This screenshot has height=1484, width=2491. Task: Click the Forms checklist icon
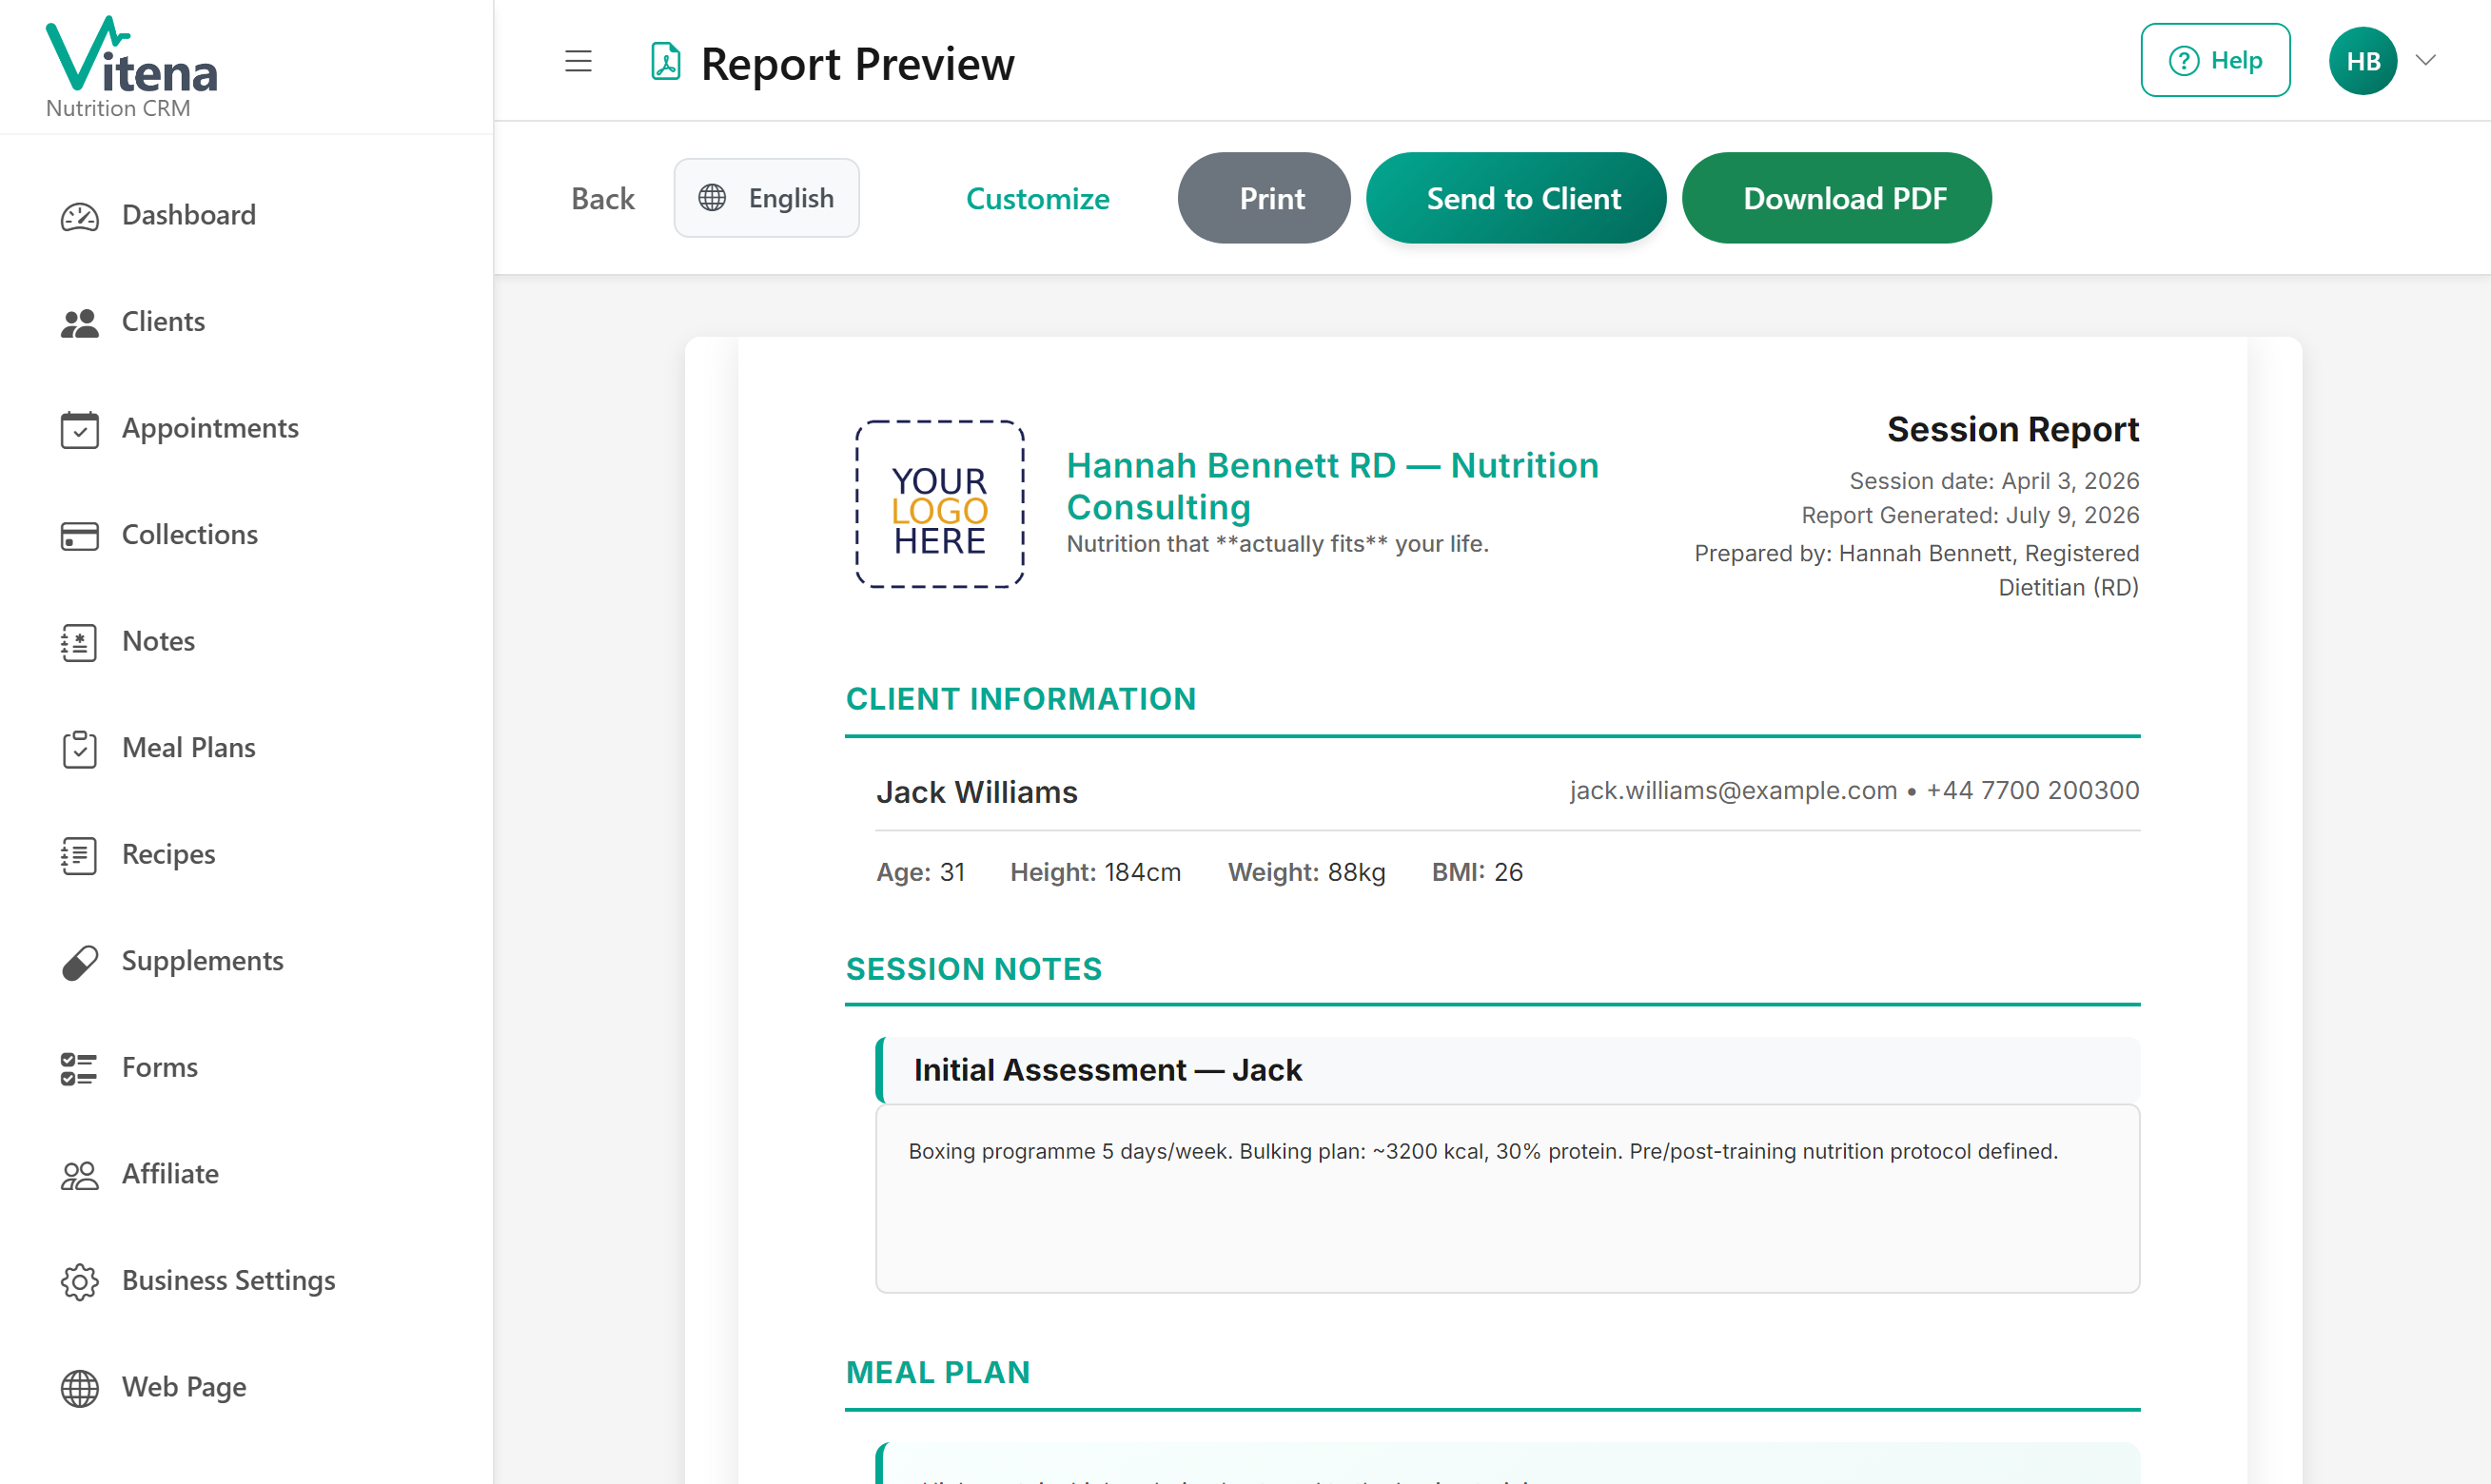click(79, 1068)
